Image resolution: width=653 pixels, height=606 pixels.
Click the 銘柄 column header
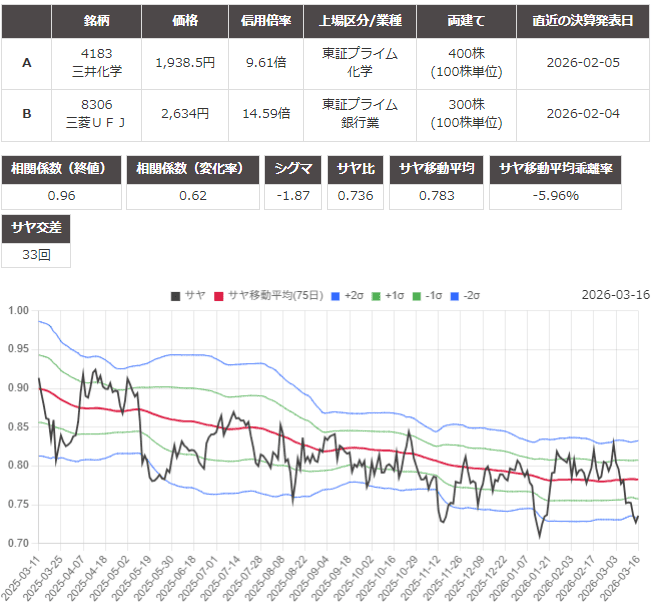96,20
